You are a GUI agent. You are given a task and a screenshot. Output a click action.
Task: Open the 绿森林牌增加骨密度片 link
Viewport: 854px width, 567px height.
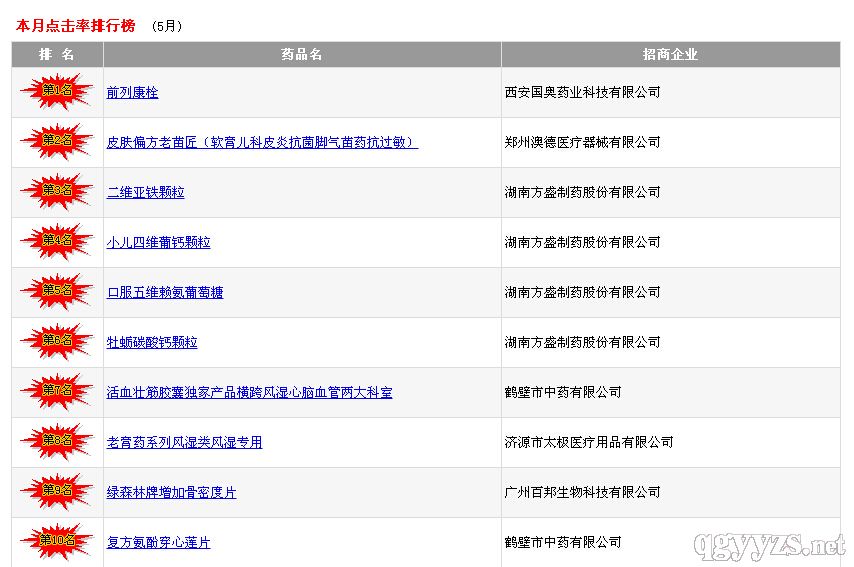pyautogui.click(x=171, y=493)
